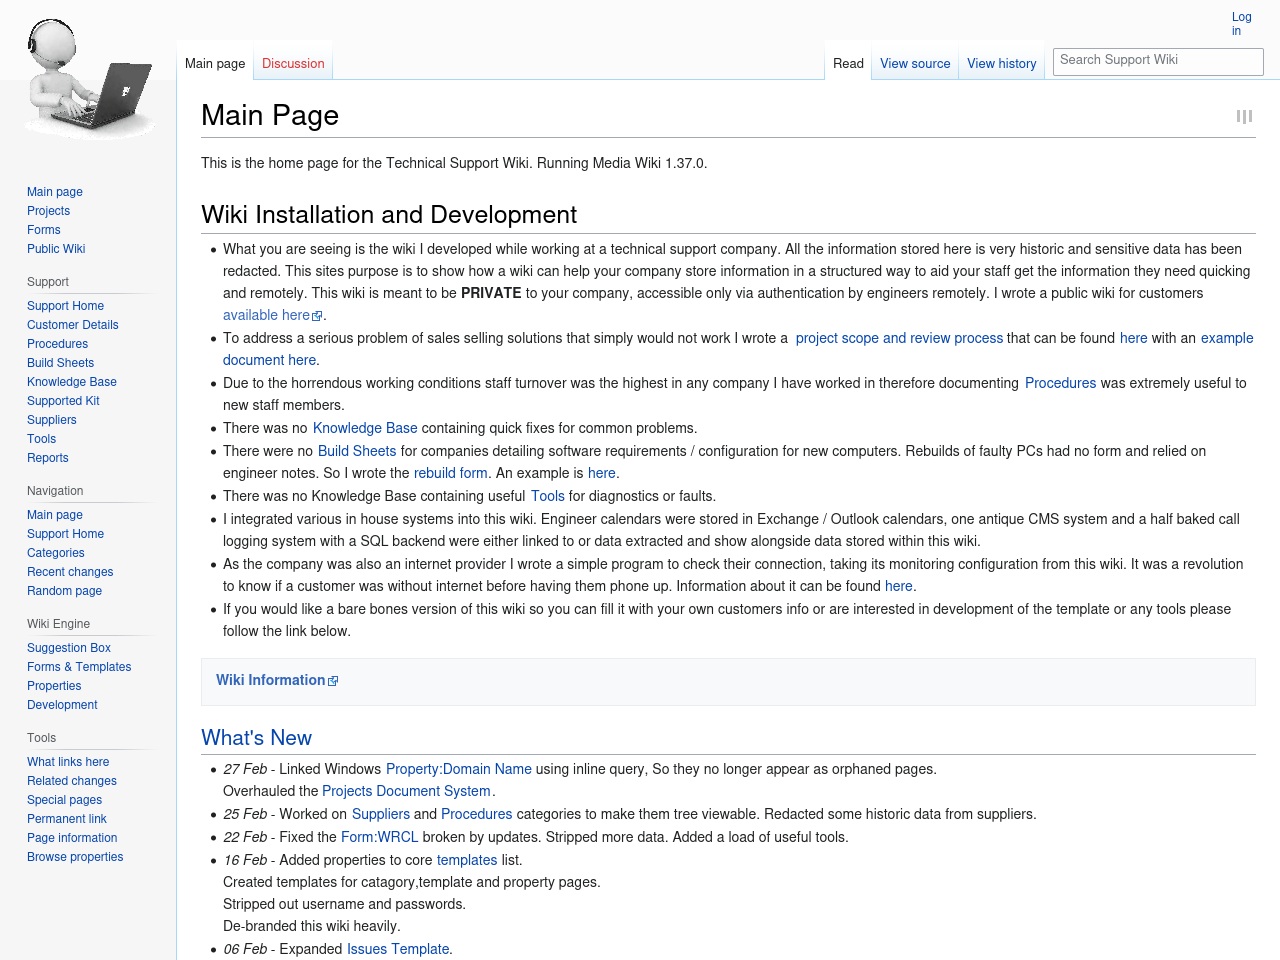The height and width of the screenshot is (960, 1280).
Task: Open the Form:WRCL link
Action: click(x=379, y=837)
